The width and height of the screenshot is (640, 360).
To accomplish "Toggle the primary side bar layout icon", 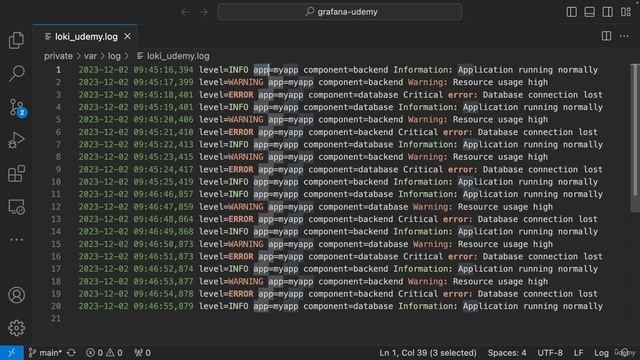I will [x=571, y=12].
